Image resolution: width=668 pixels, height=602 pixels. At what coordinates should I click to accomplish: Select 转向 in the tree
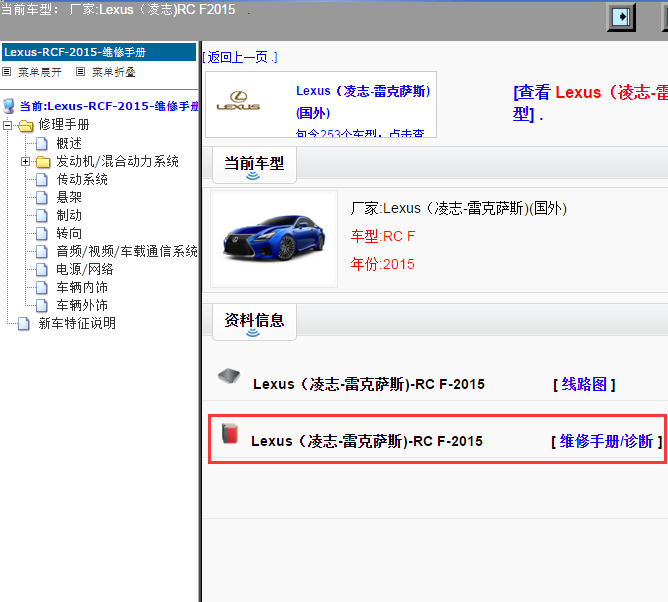[69, 233]
